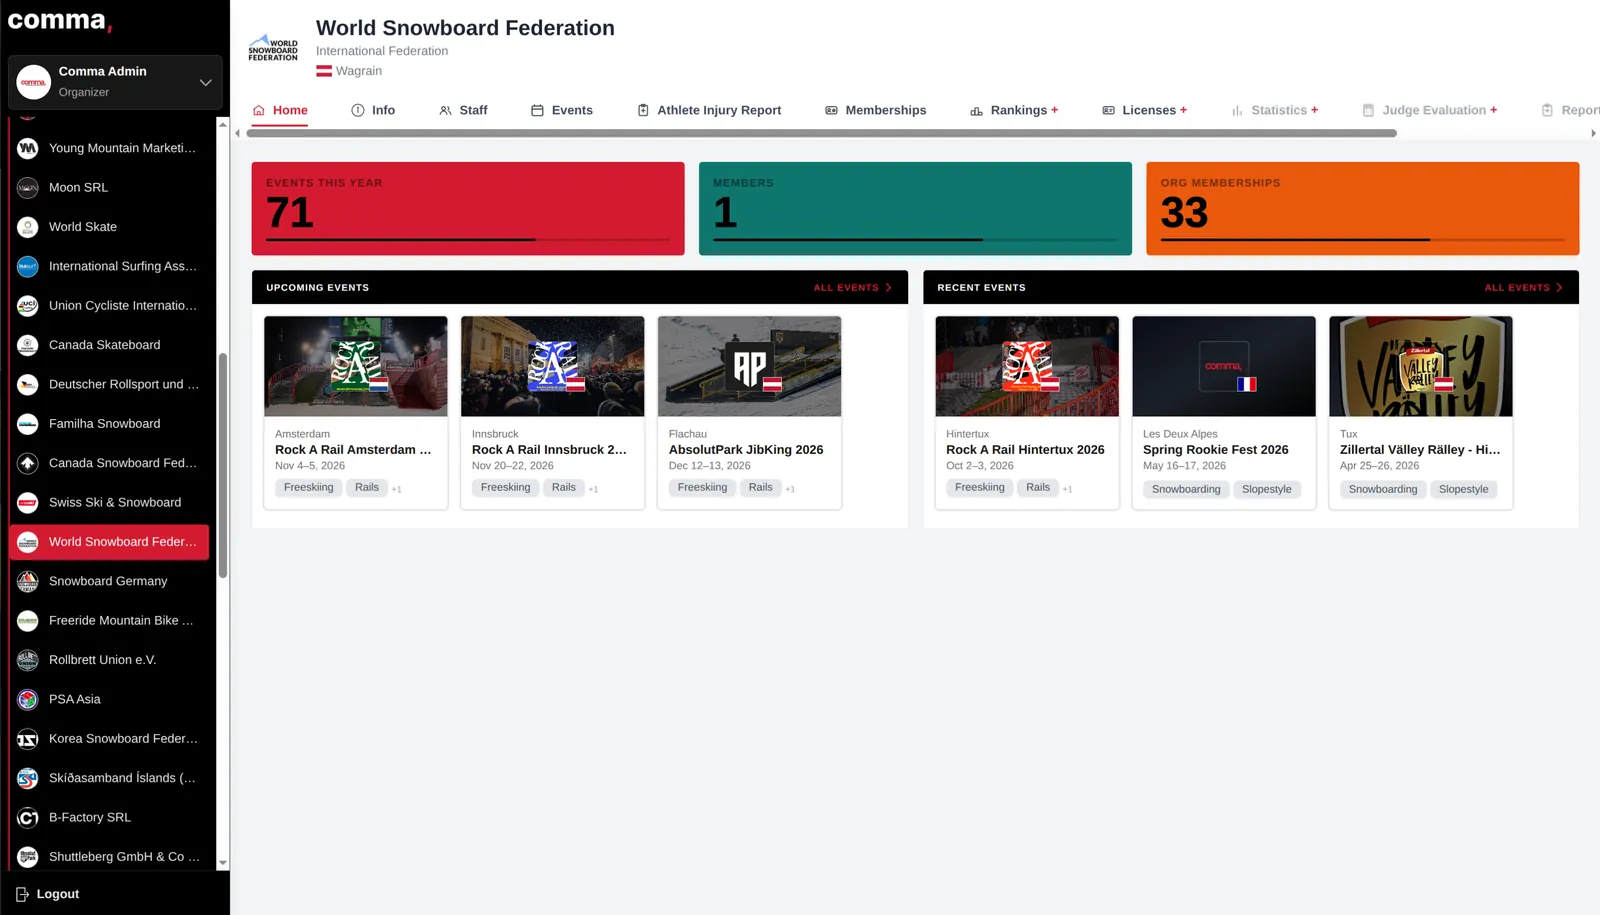Open Spring Rookie Fest 2026 thumbnail
This screenshot has width=1600, height=915.
1224,366
